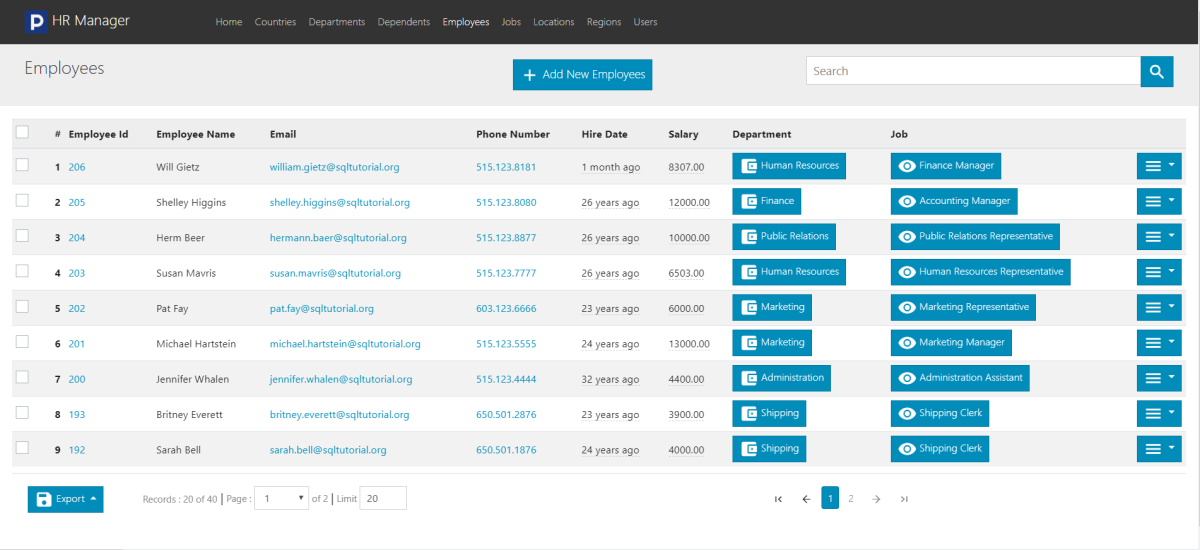1200x550 pixels.
Task: Click the Limit records input field
Action: tap(382, 498)
